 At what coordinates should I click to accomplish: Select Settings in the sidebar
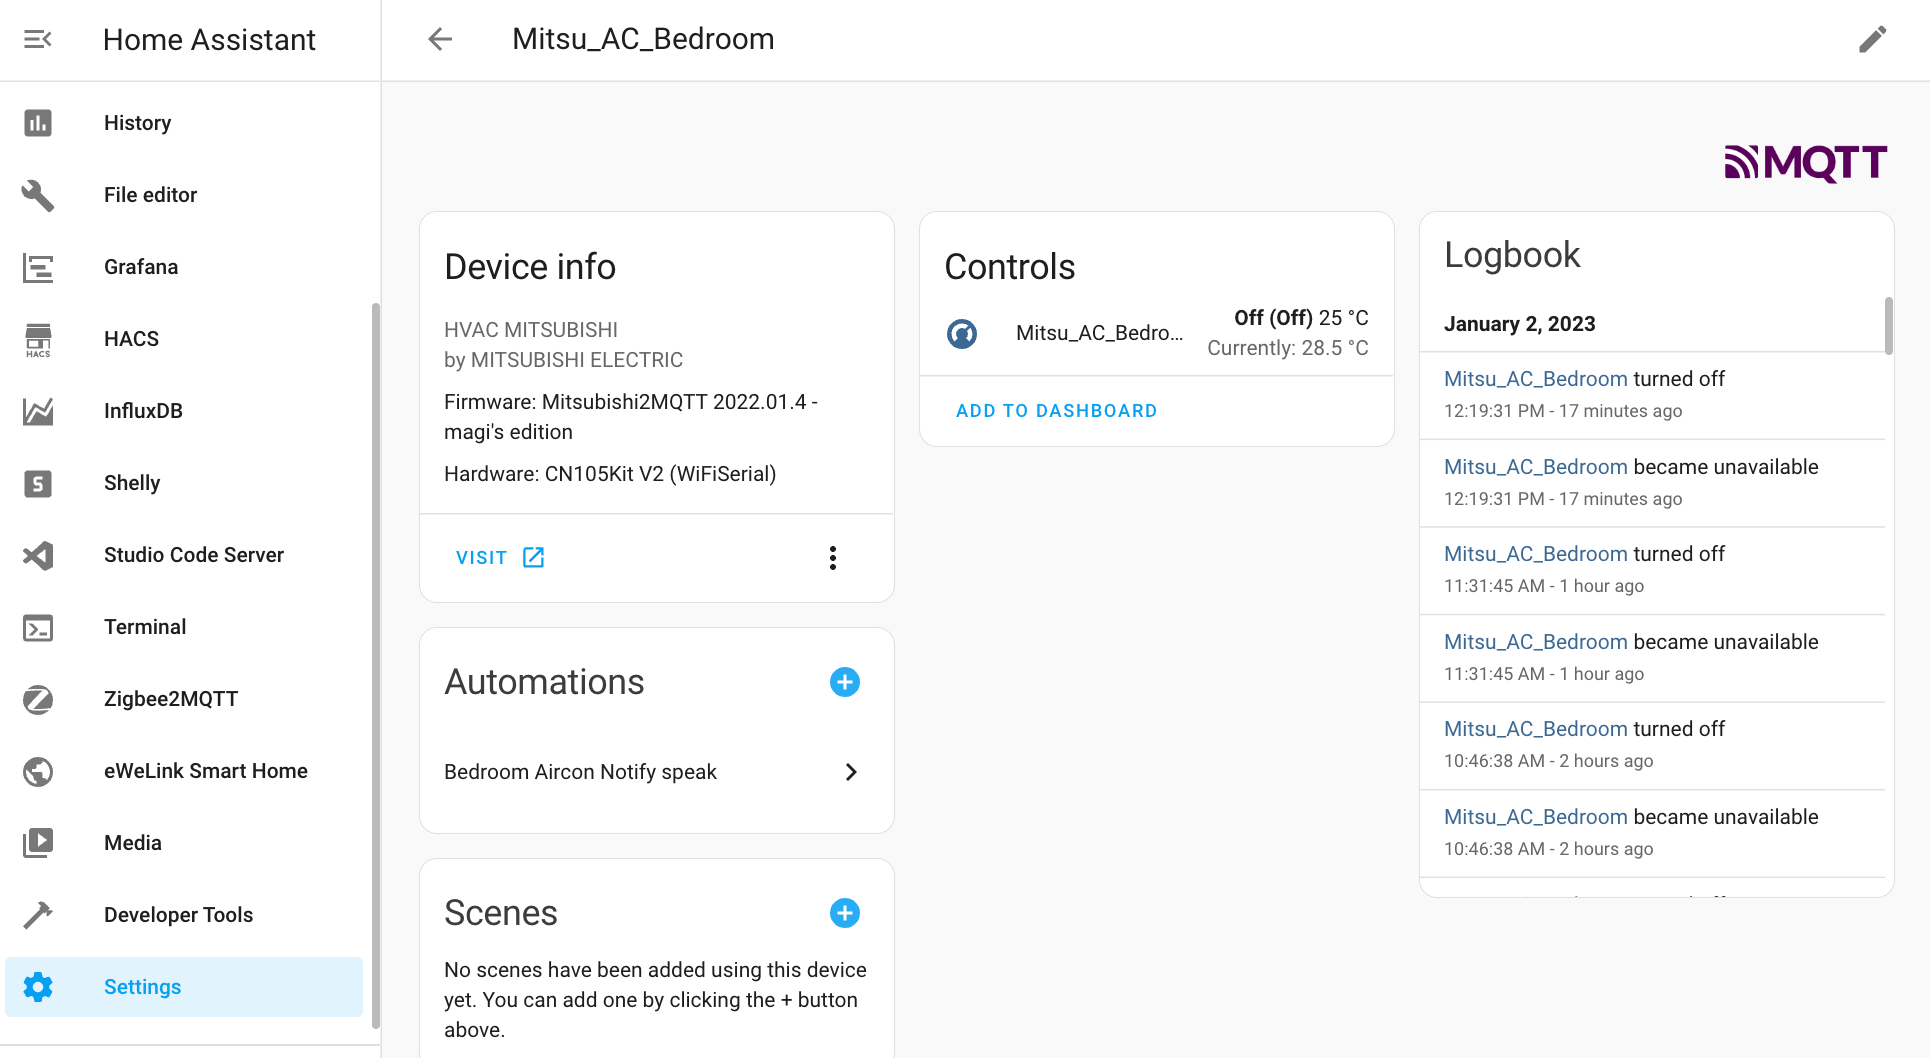(142, 987)
